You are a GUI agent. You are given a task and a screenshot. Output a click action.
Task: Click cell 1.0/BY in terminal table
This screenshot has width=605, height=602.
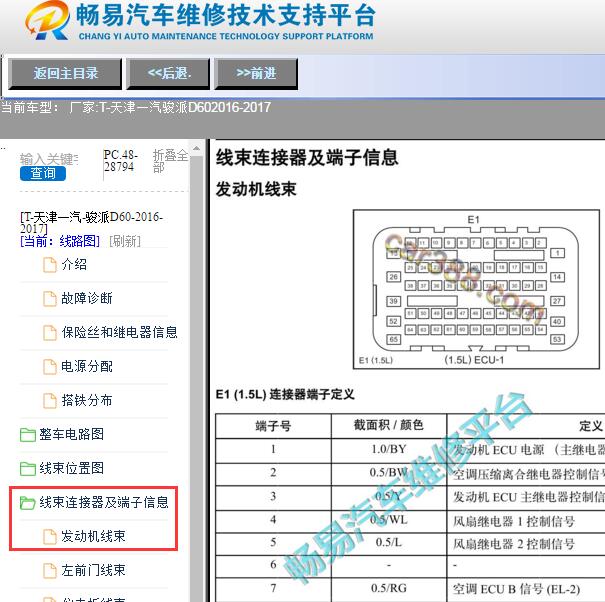pyautogui.click(x=389, y=449)
